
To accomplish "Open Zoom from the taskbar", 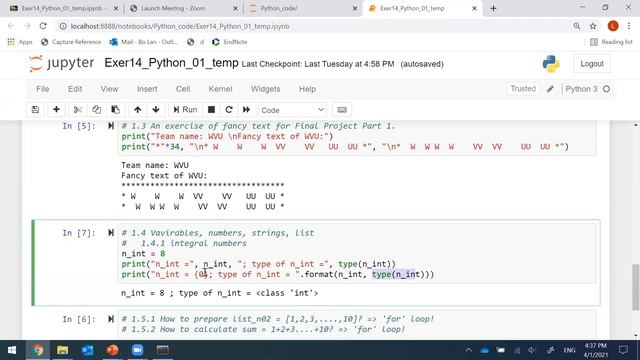I will (138, 350).
